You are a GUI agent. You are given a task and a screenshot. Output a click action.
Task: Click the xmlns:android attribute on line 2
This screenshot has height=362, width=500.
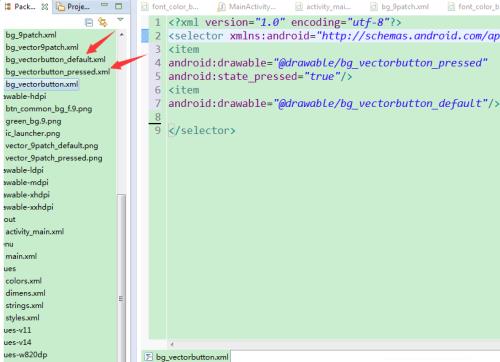click(x=271, y=36)
